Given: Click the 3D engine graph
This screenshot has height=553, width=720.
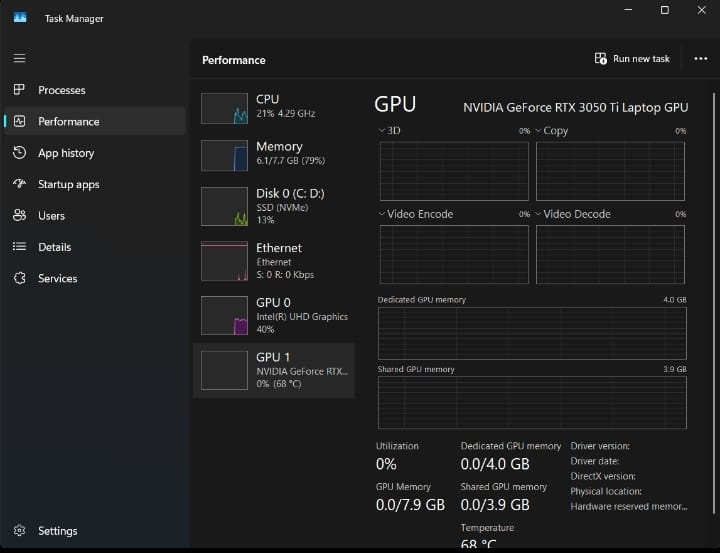Looking at the screenshot, I should coord(454,171).
